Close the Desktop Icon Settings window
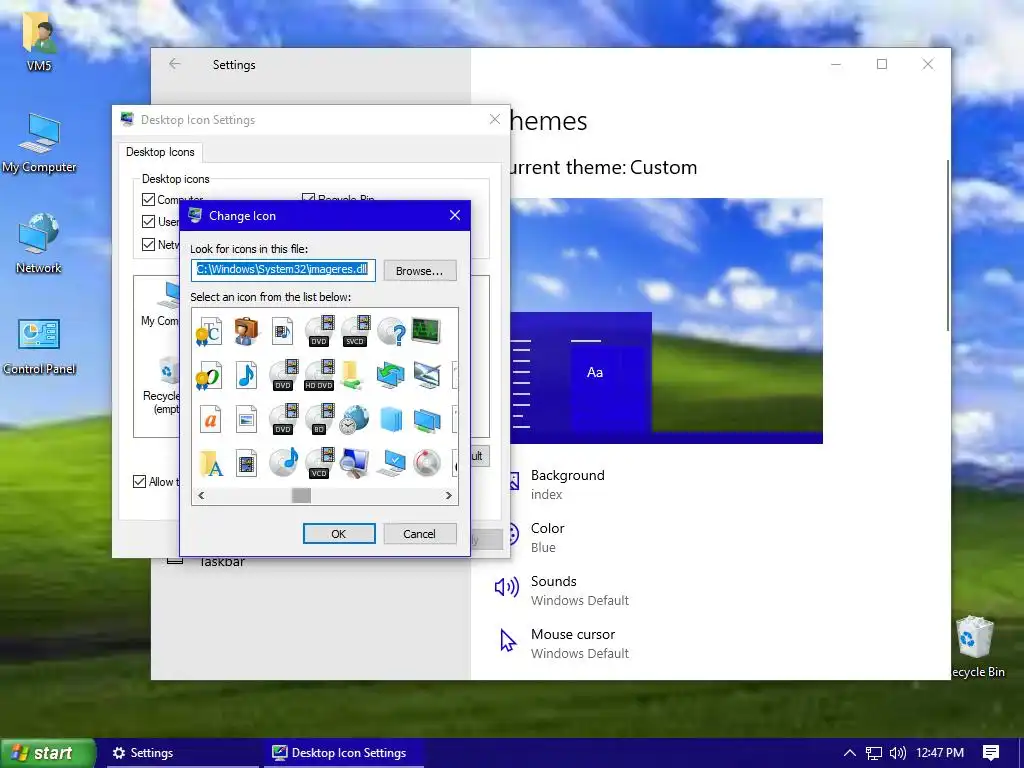The image size is (1024, 768). click(495, 119)
